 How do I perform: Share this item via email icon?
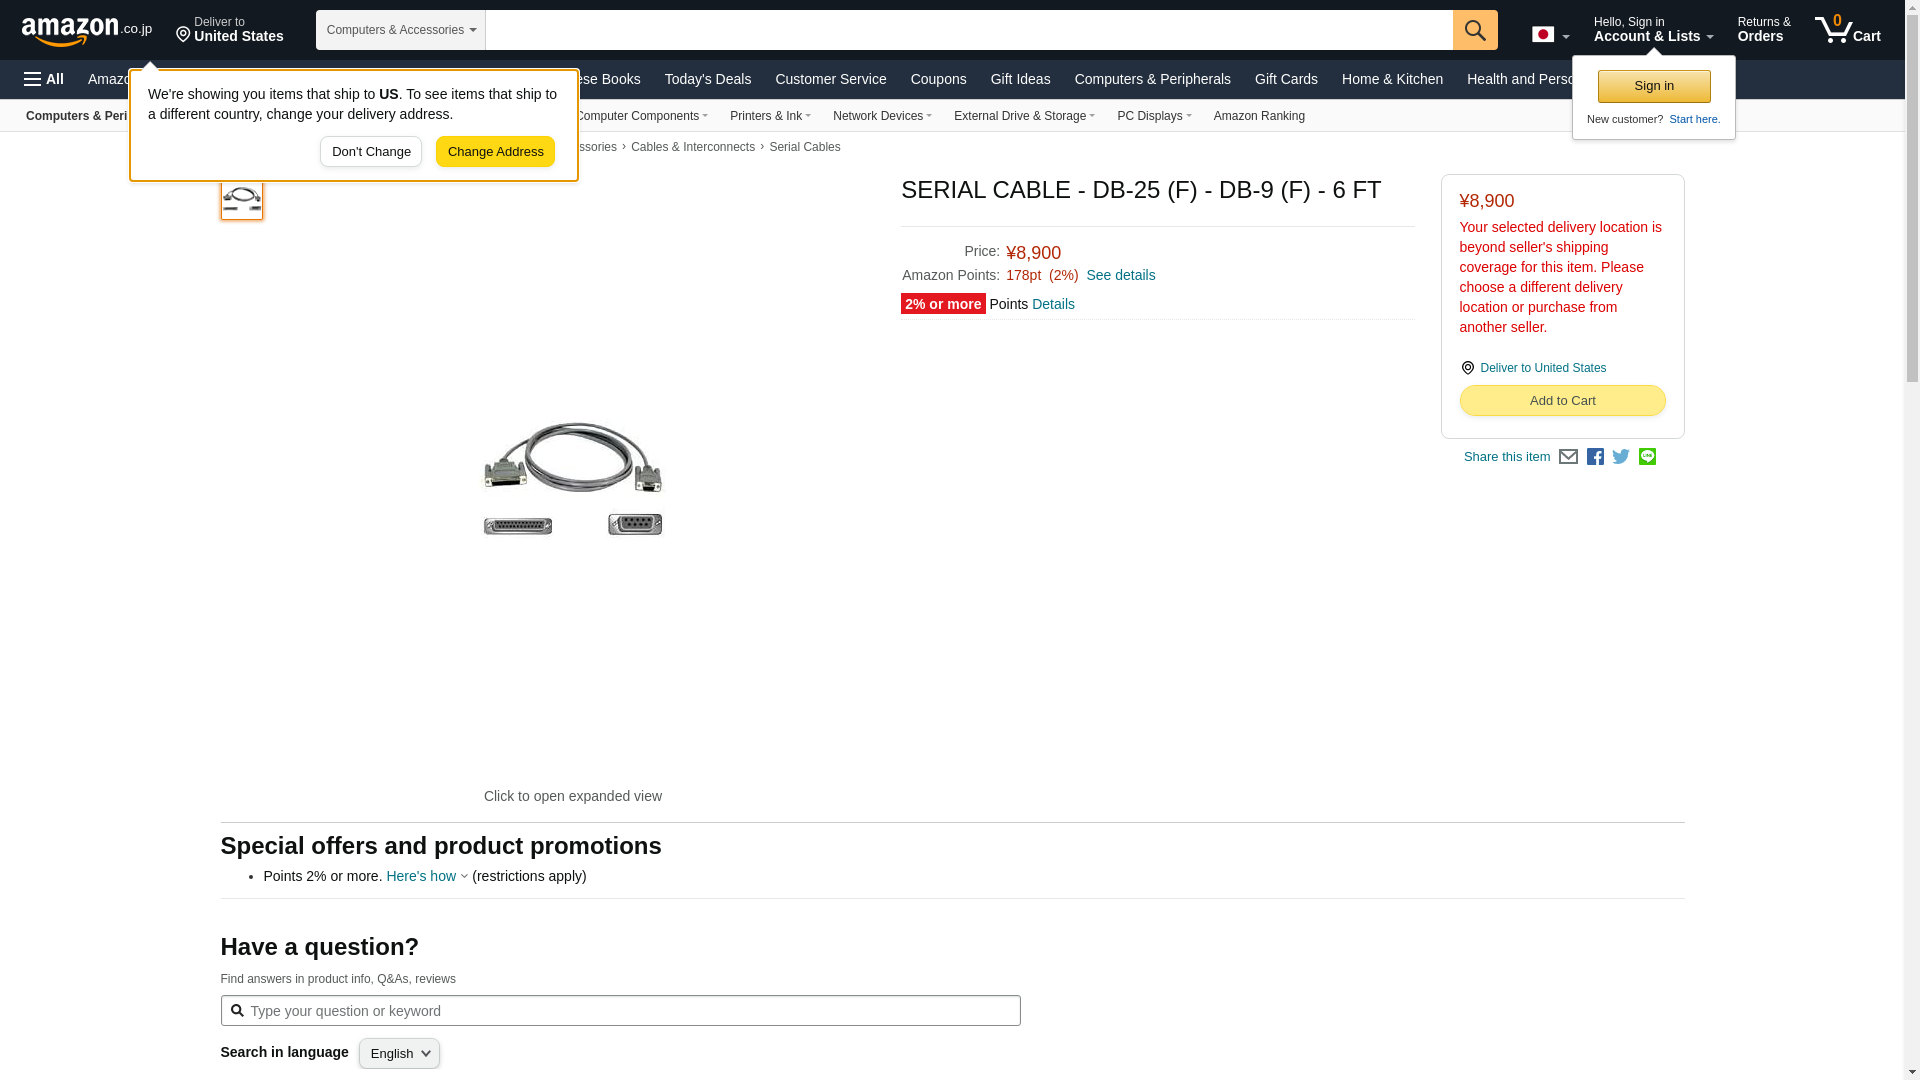pyautogui.click(x=1568, y=457)
